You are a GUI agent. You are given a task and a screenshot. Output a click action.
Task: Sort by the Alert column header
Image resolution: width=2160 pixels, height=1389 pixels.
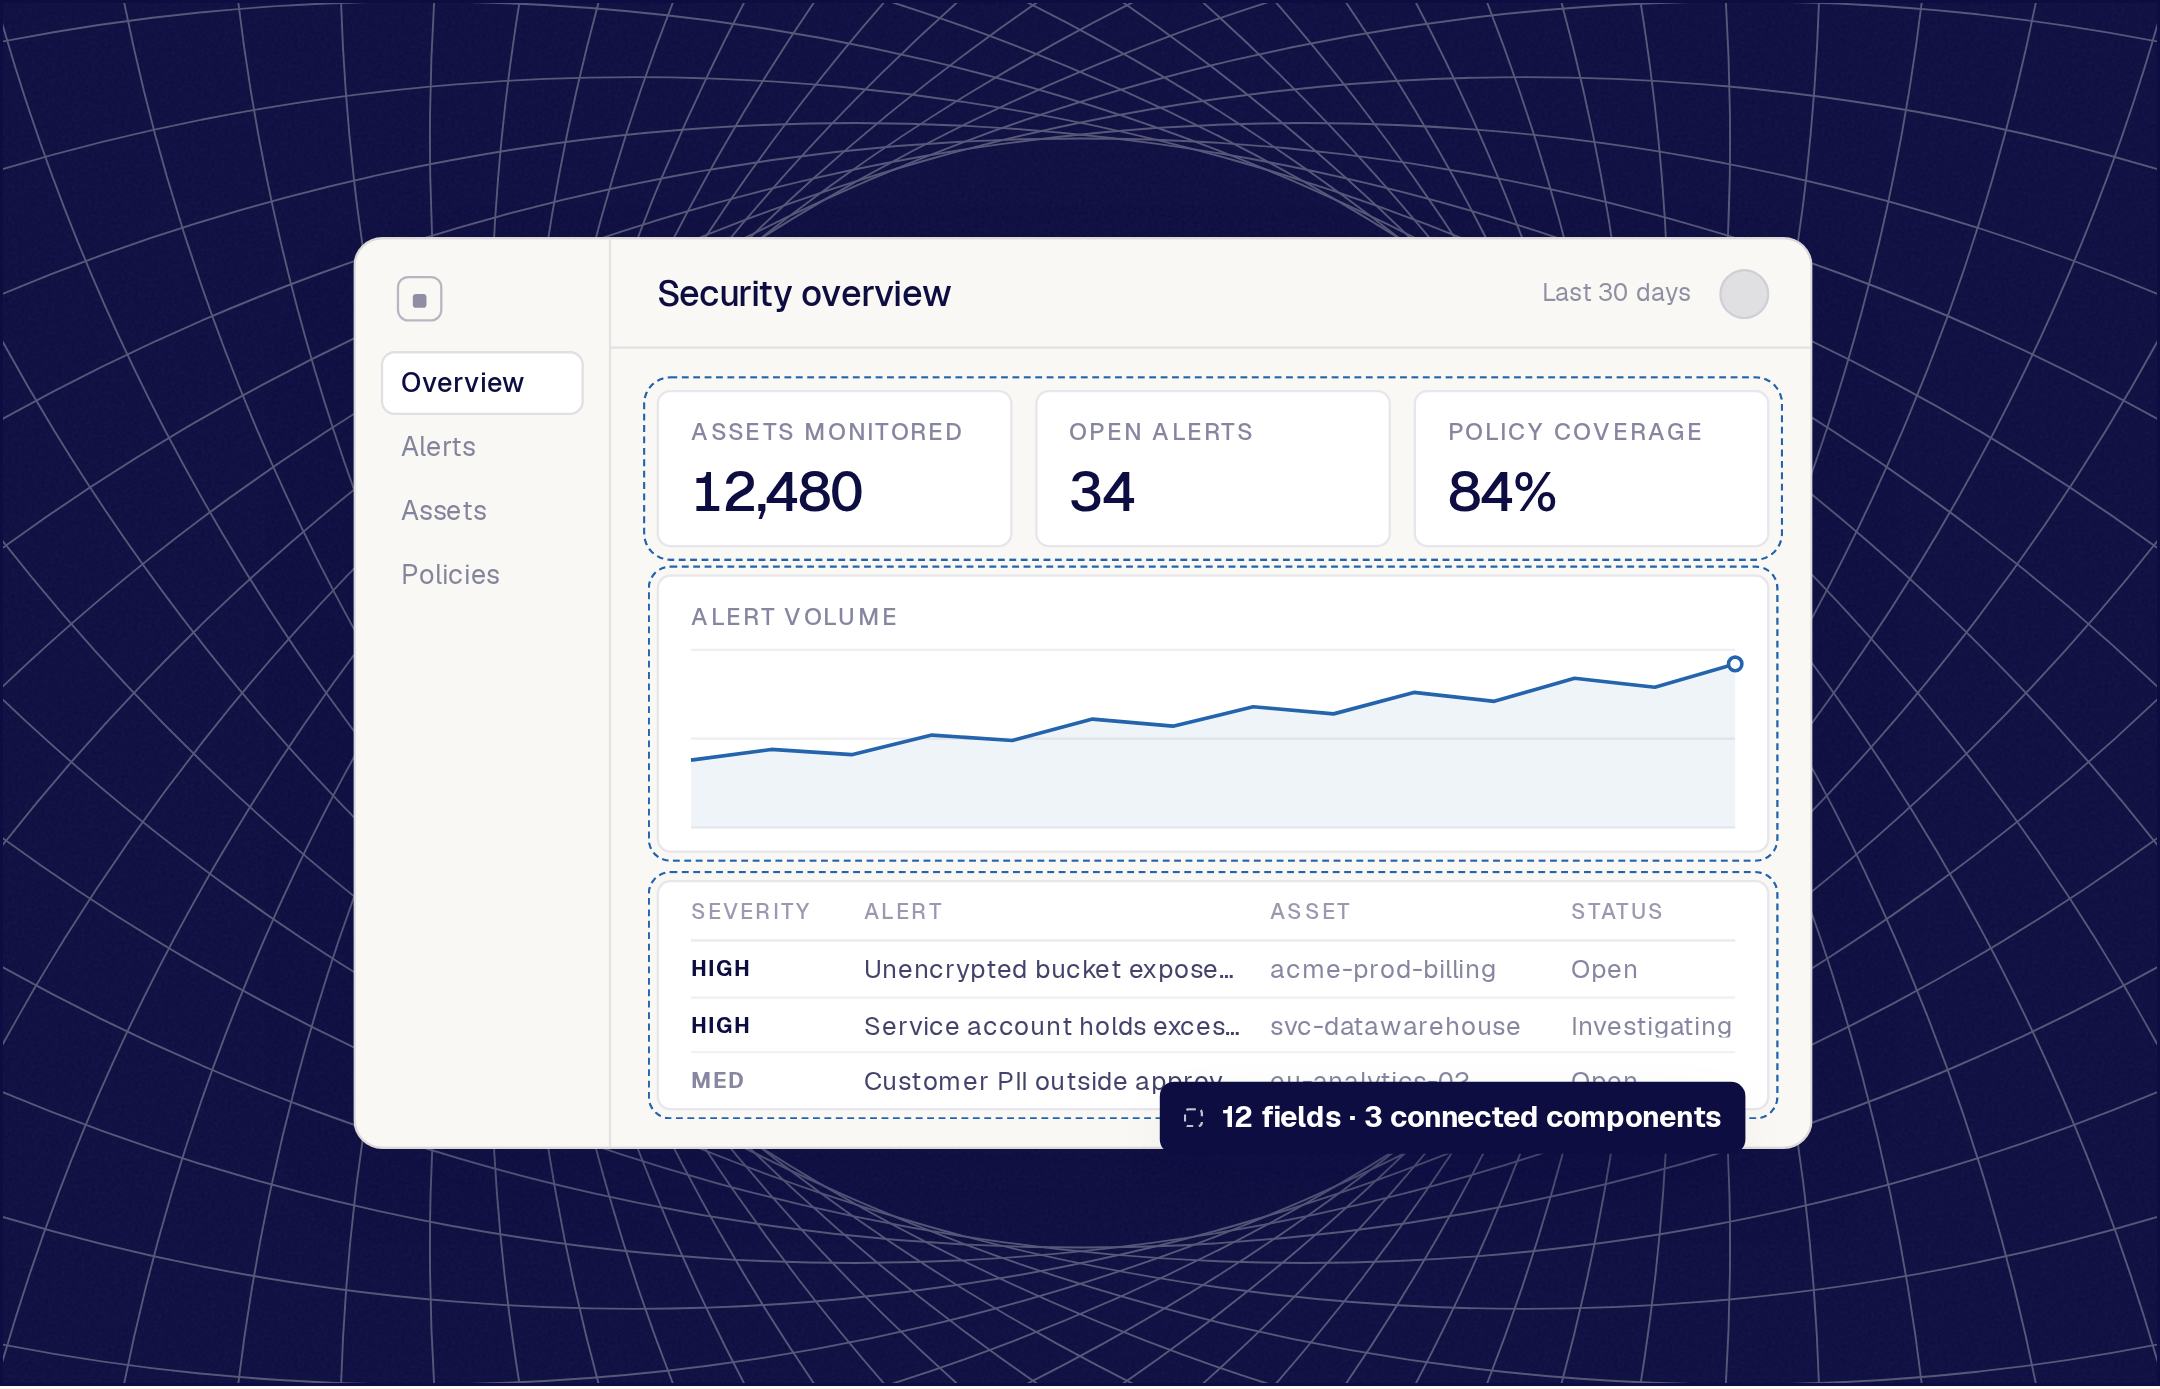coord(903,912)
